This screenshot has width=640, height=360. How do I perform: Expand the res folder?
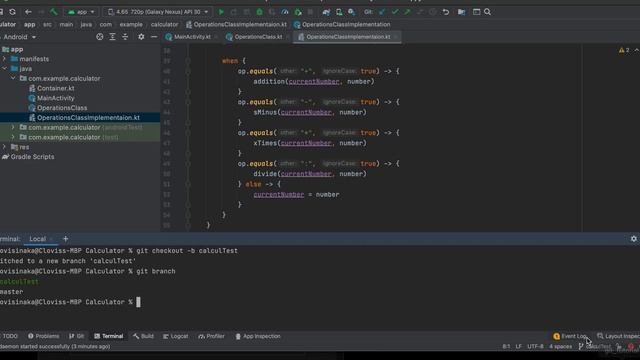coord(4,147)
